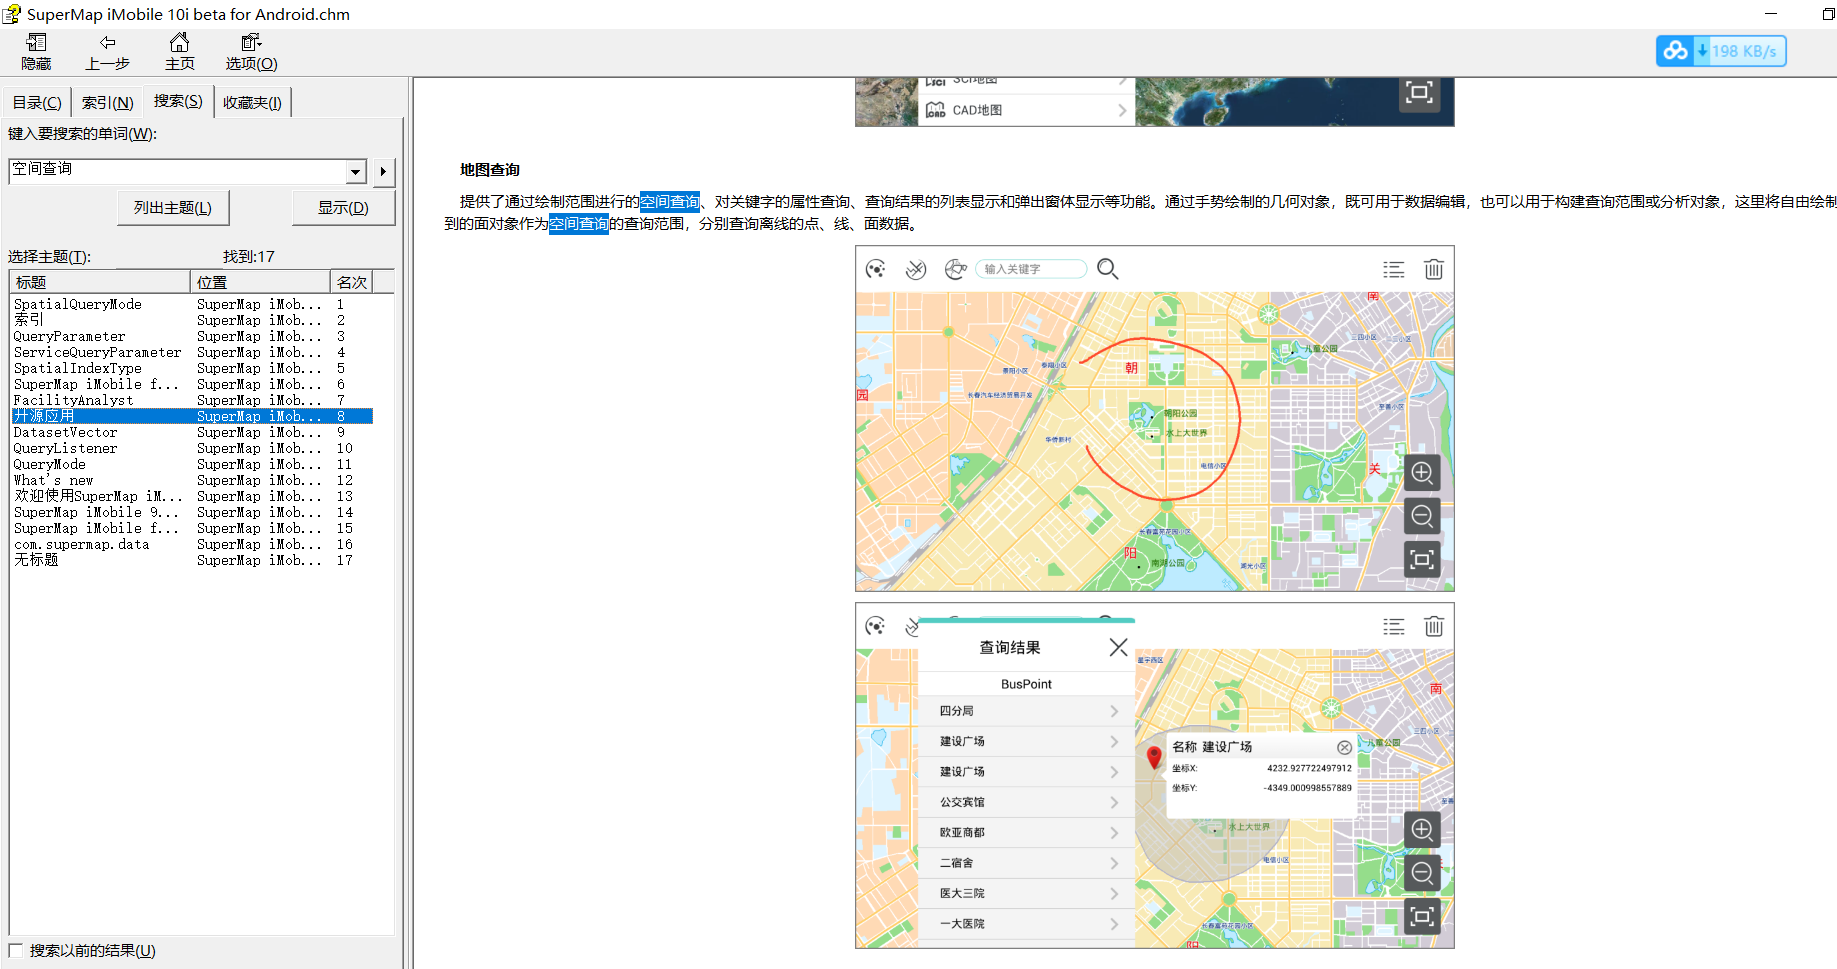The width and height of the screenshot is (1837, 969).
Task: Click the full-extent icon on second map
Action: pyautogui.click(x=1422, y=916)
